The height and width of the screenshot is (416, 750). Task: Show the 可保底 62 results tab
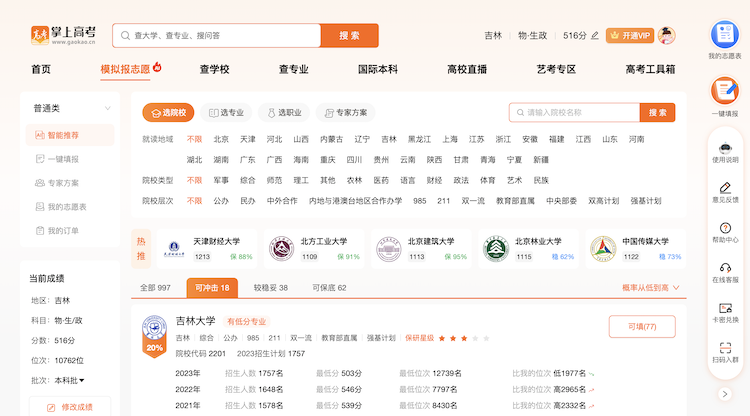tap(329, 288)
